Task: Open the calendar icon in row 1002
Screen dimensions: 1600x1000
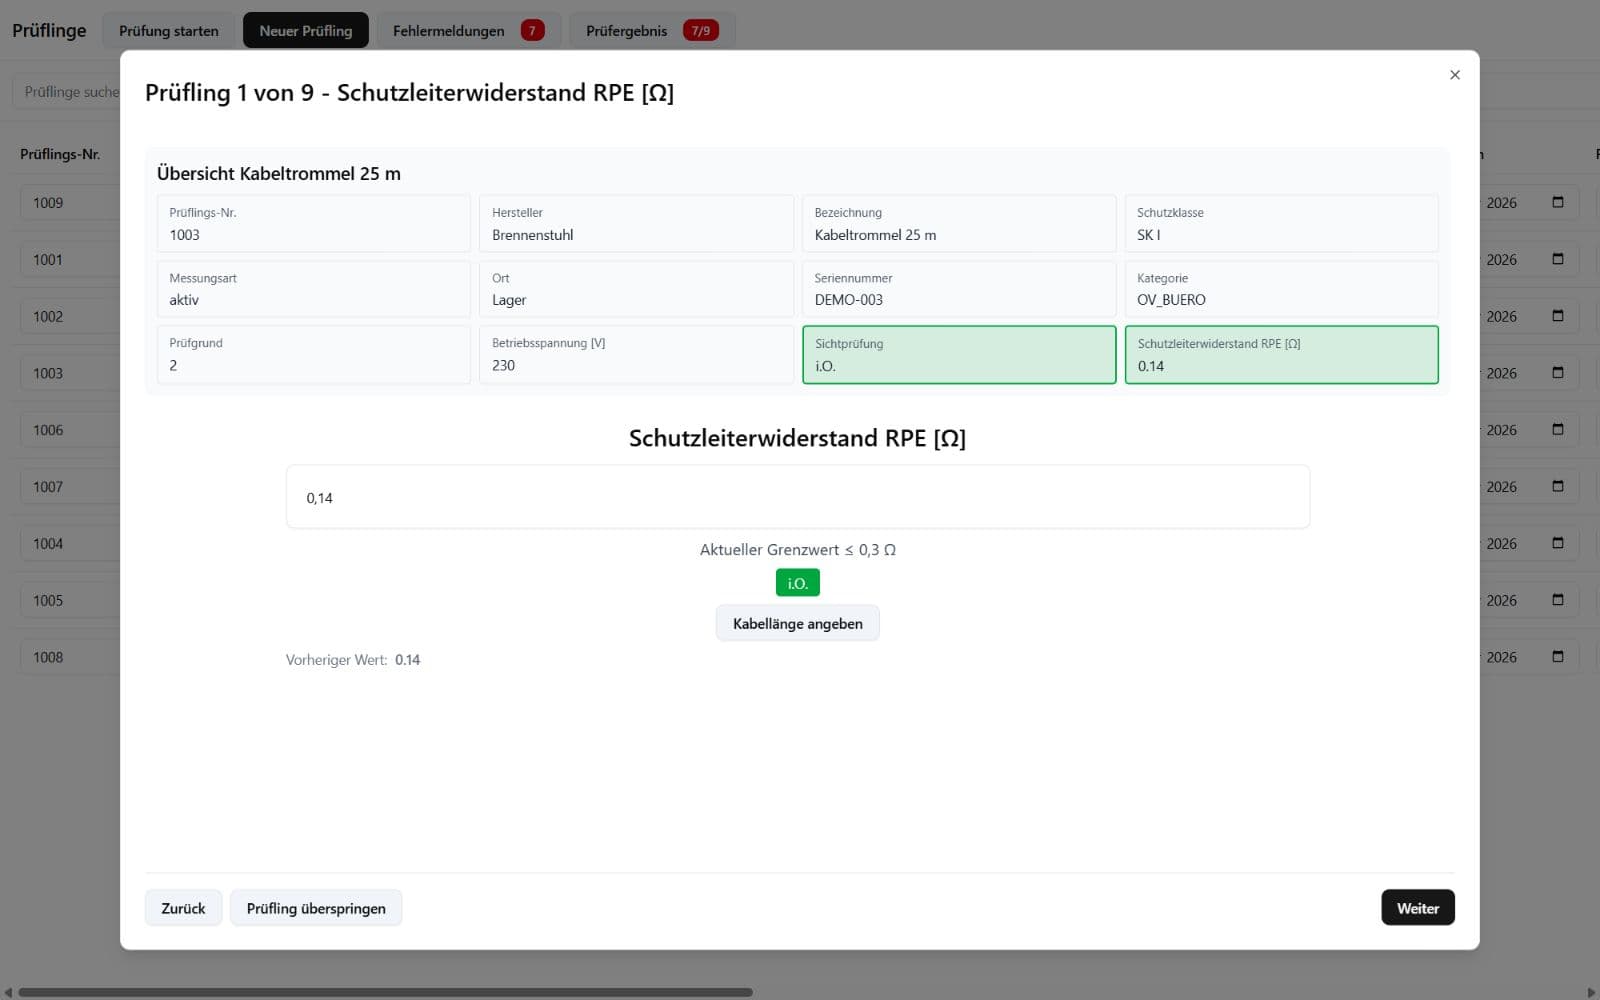Action: (x=1558, y=316)
